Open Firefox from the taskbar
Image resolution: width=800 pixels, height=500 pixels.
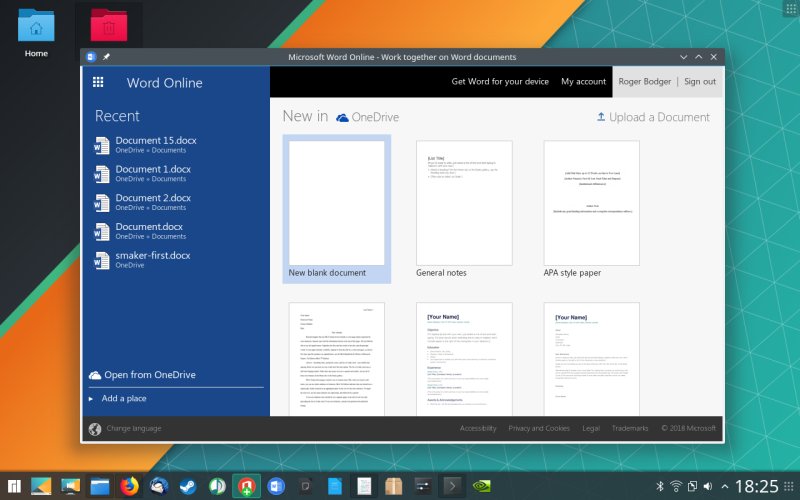129,486
